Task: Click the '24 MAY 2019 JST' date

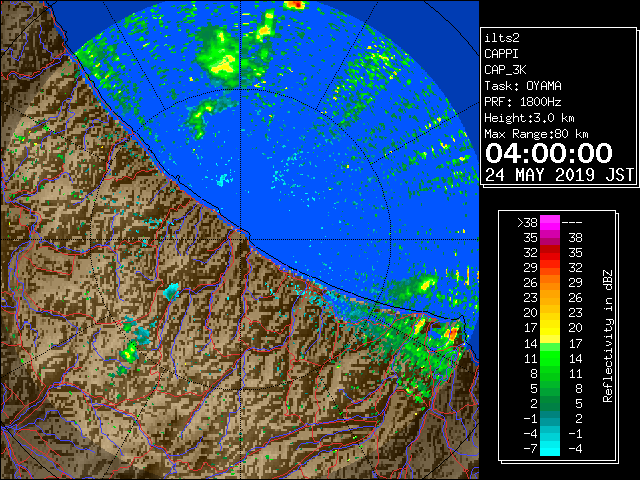Action: [x=559, y=175]
